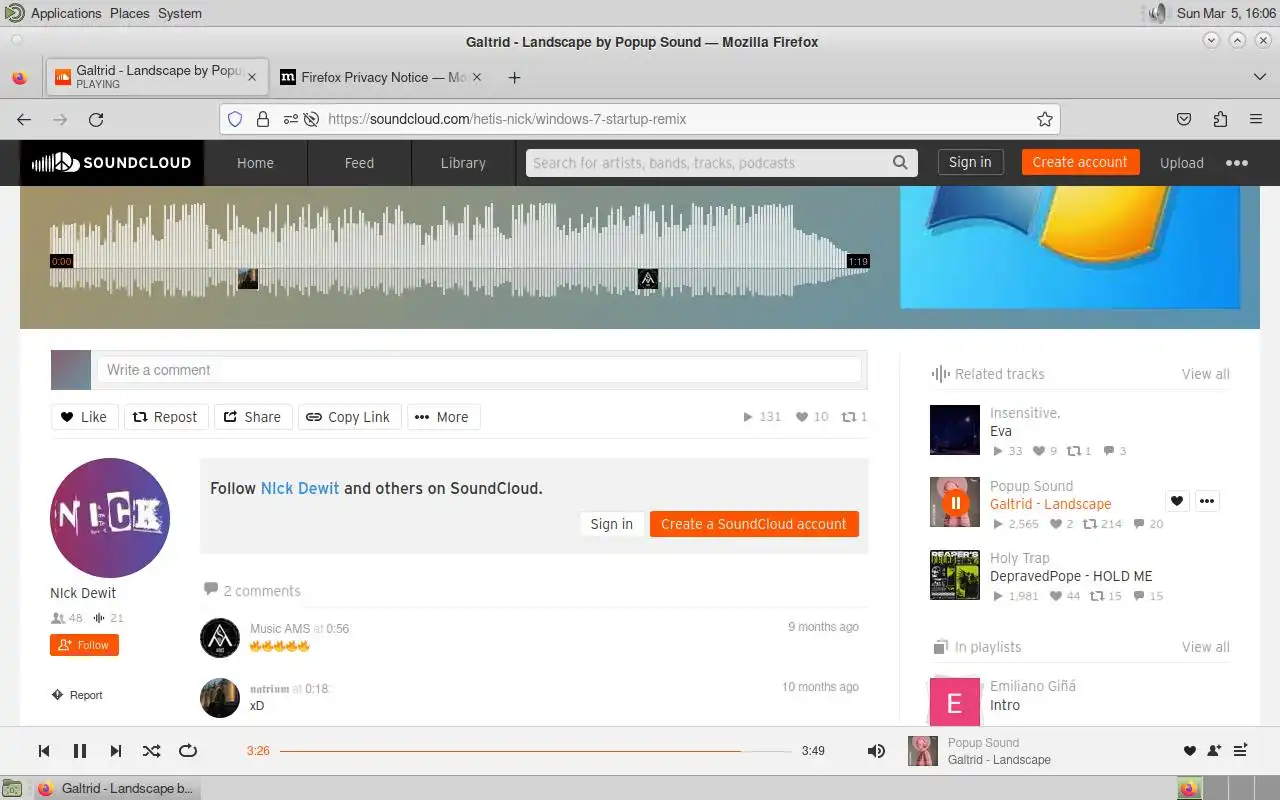
Task: Pause playback in the bottom player
Action: point(80,751)
